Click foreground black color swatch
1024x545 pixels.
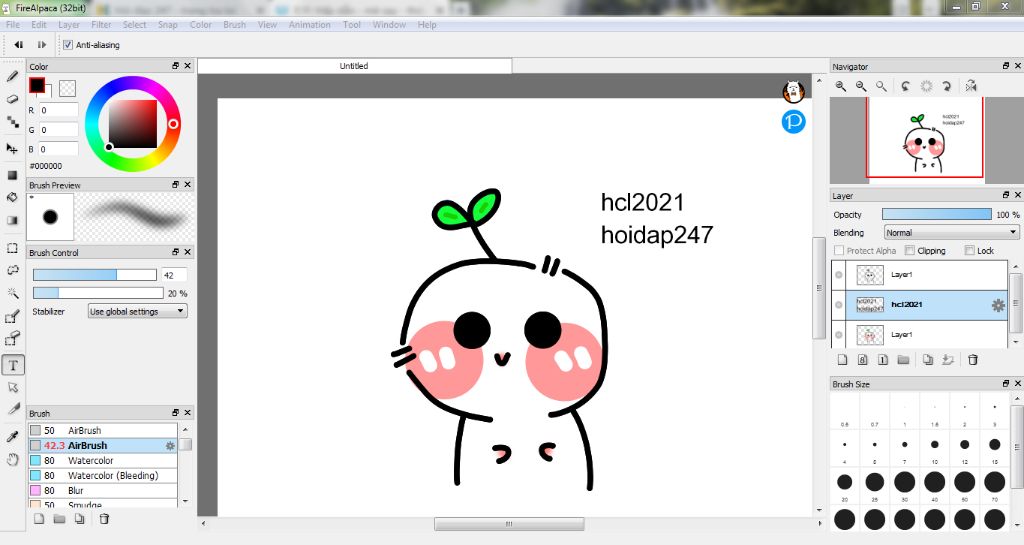pyautogui.click(x=37, y=86)
